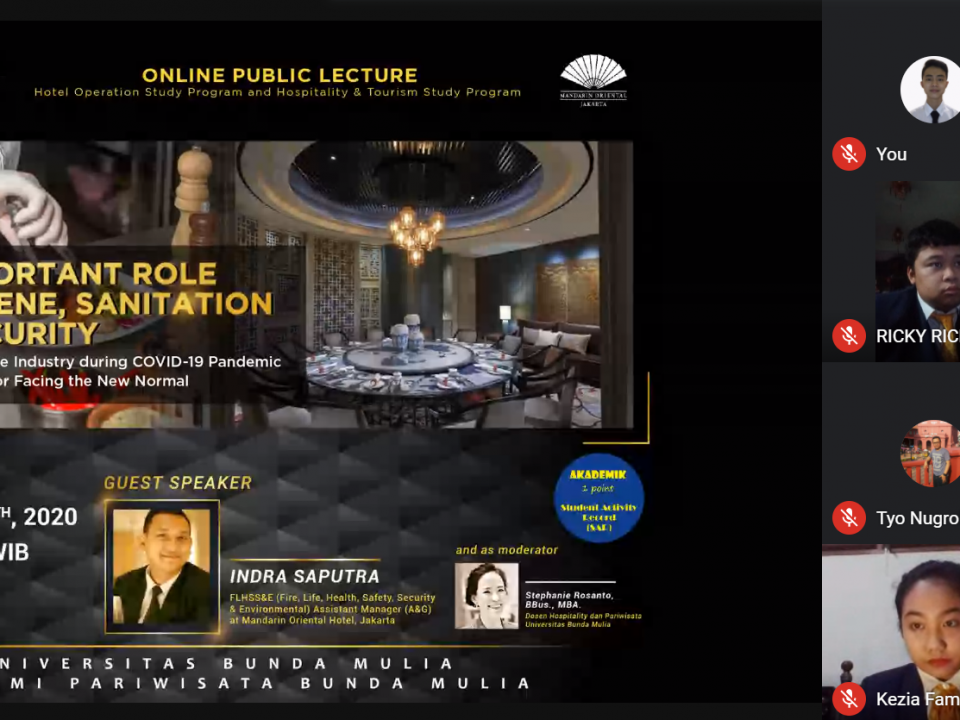Select the RICKY participant video tile
The height and width of the screenshot is (720, 960).
coord(918,271)
